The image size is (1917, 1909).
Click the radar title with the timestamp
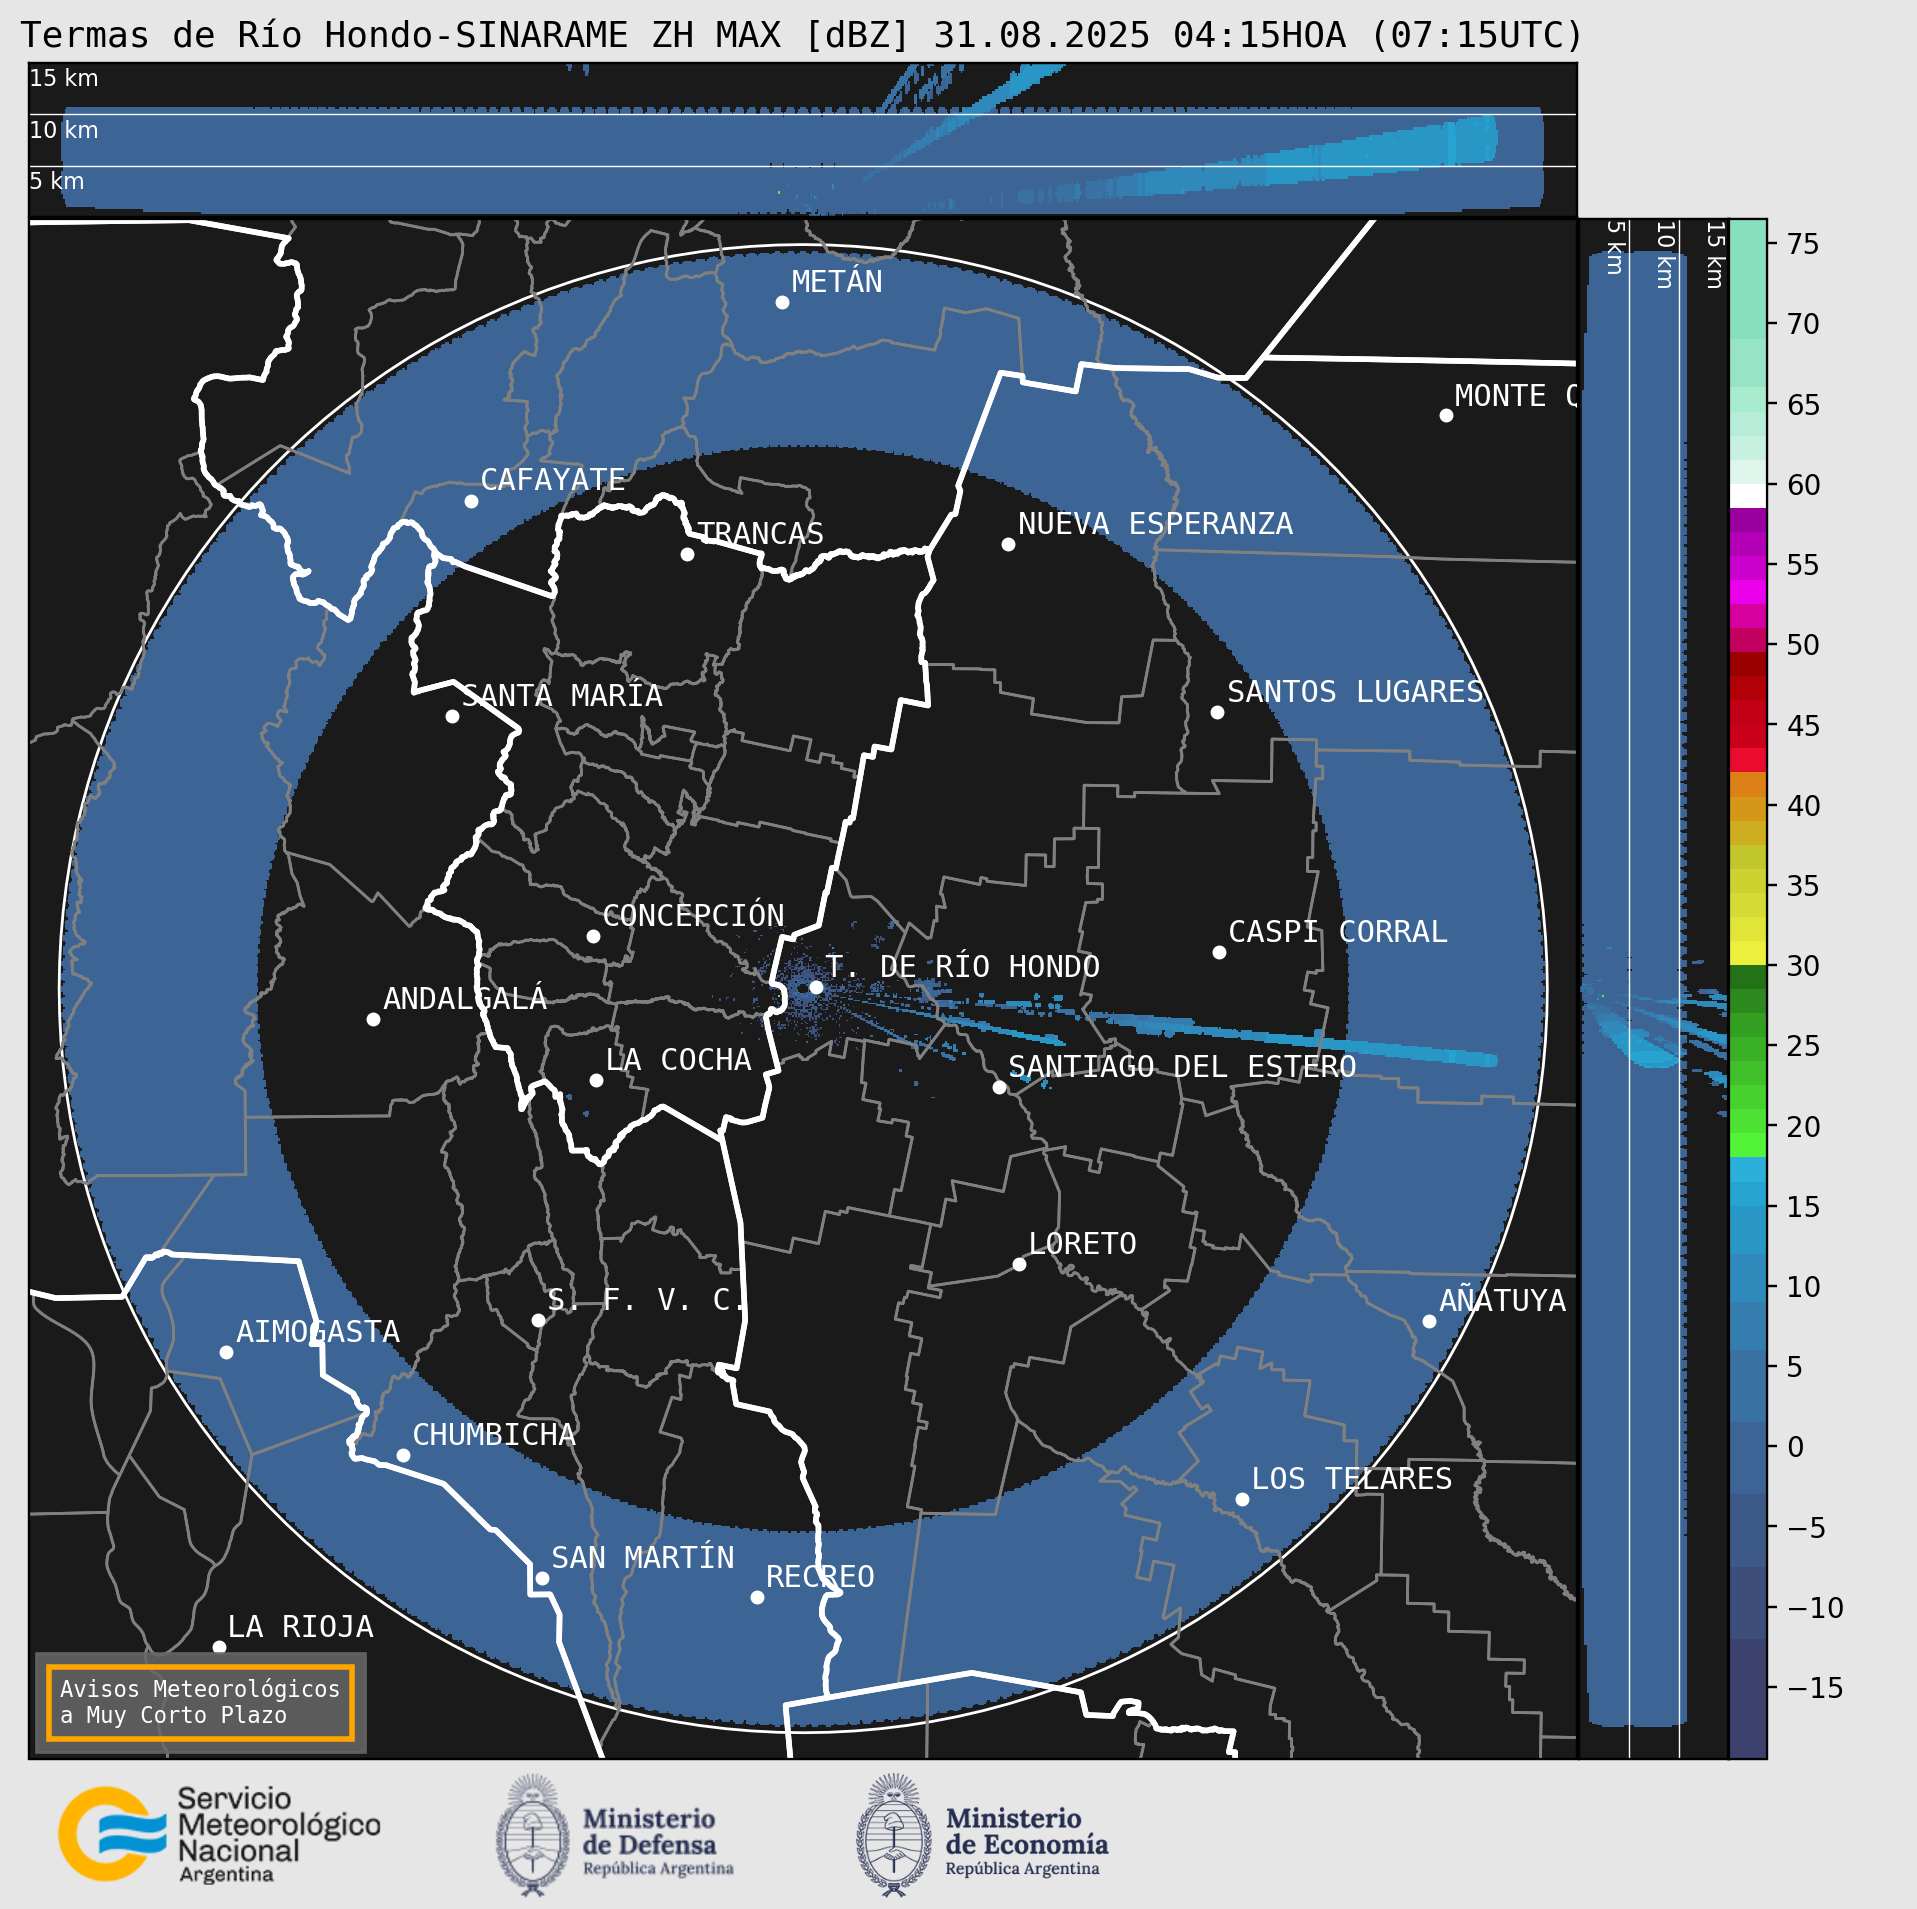[x=802, y=35]
